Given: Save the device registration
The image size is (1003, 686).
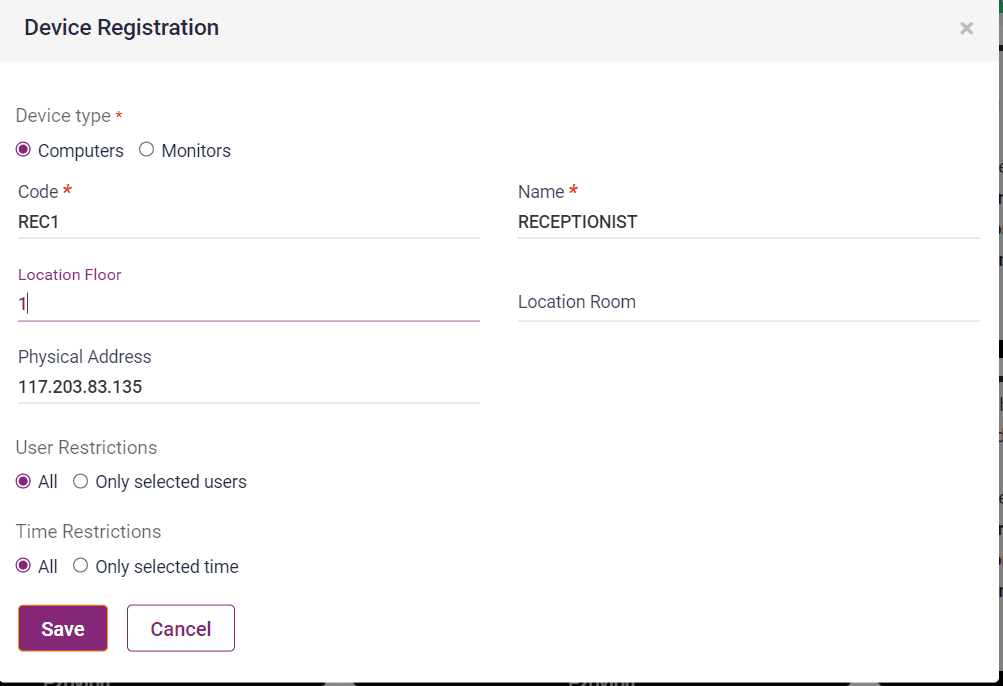Looking at the screenshot, I should pos(62,628).
